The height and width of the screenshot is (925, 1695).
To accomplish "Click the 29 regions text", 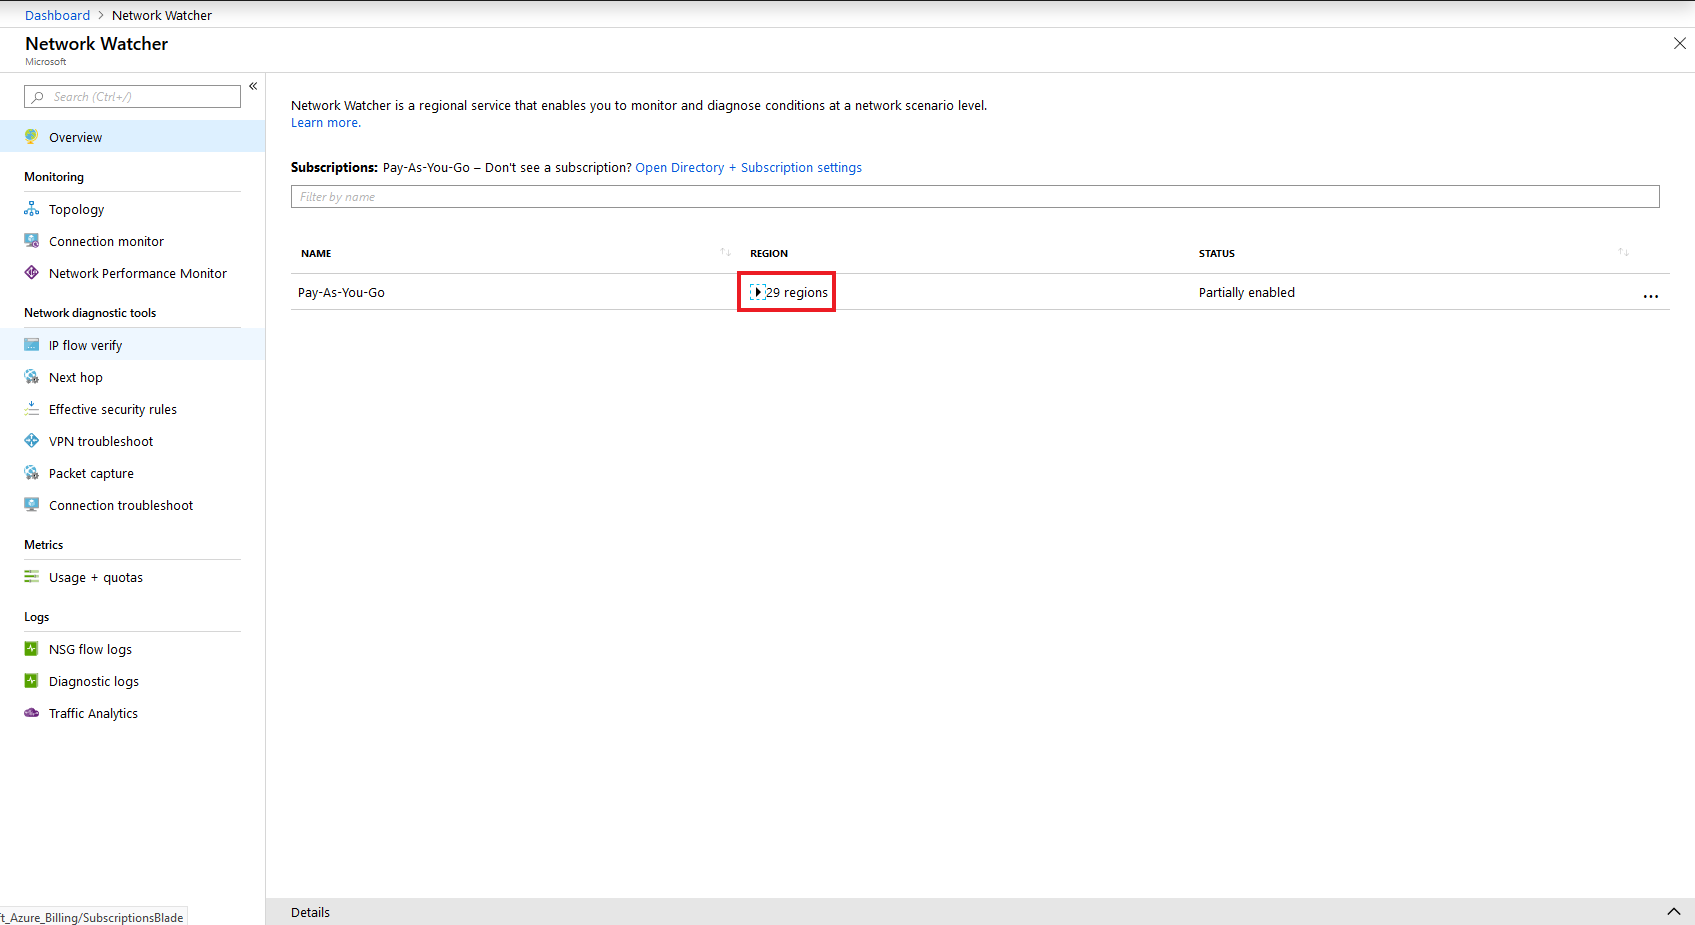I will click(x=797, y=293).
